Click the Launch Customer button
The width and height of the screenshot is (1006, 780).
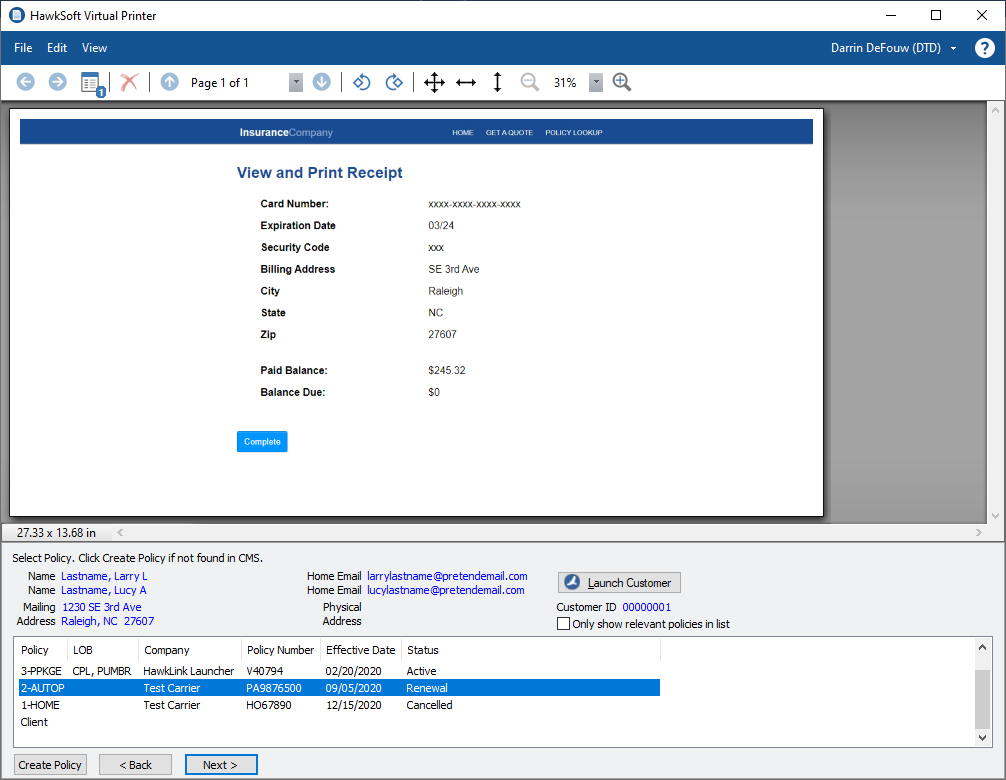[619, 582]
